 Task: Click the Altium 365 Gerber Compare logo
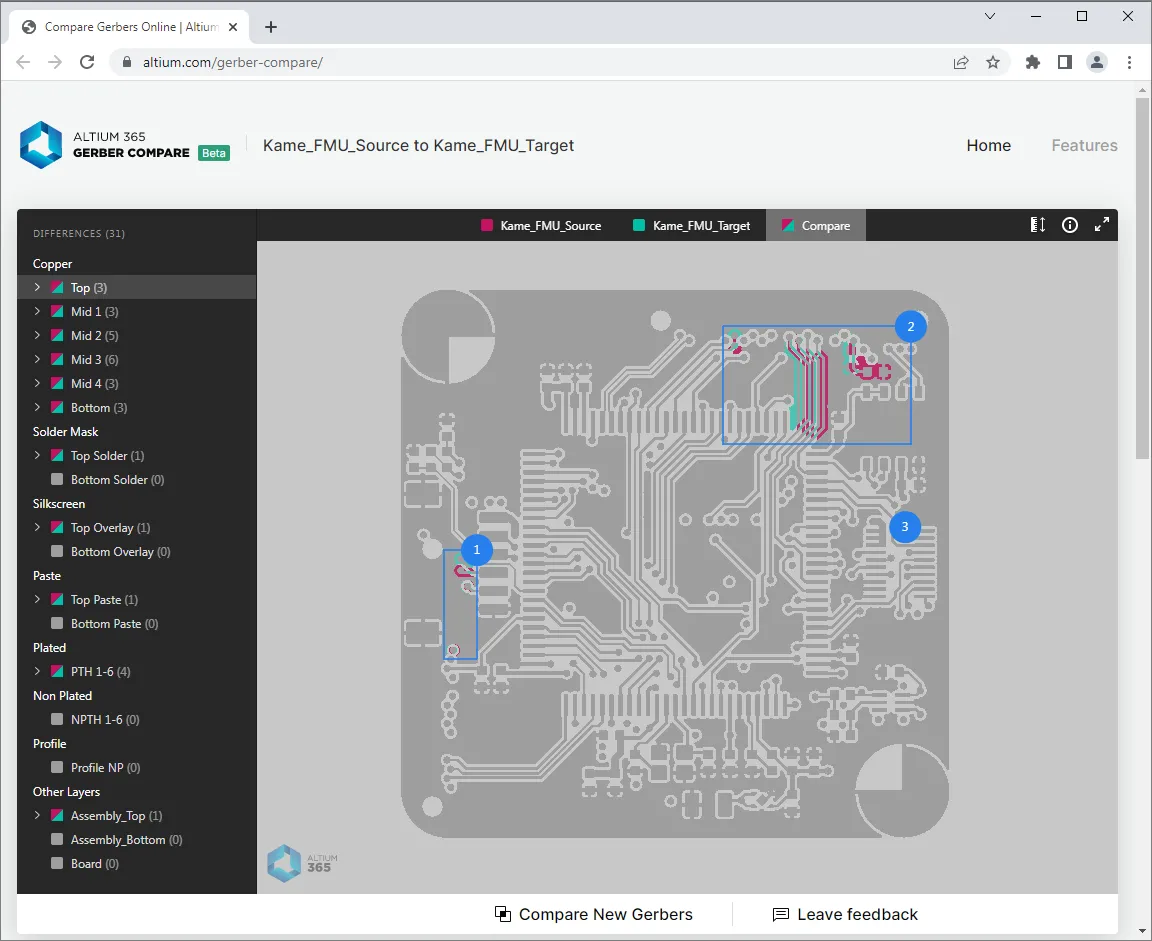pyautogui.click(x=125, y=145)
